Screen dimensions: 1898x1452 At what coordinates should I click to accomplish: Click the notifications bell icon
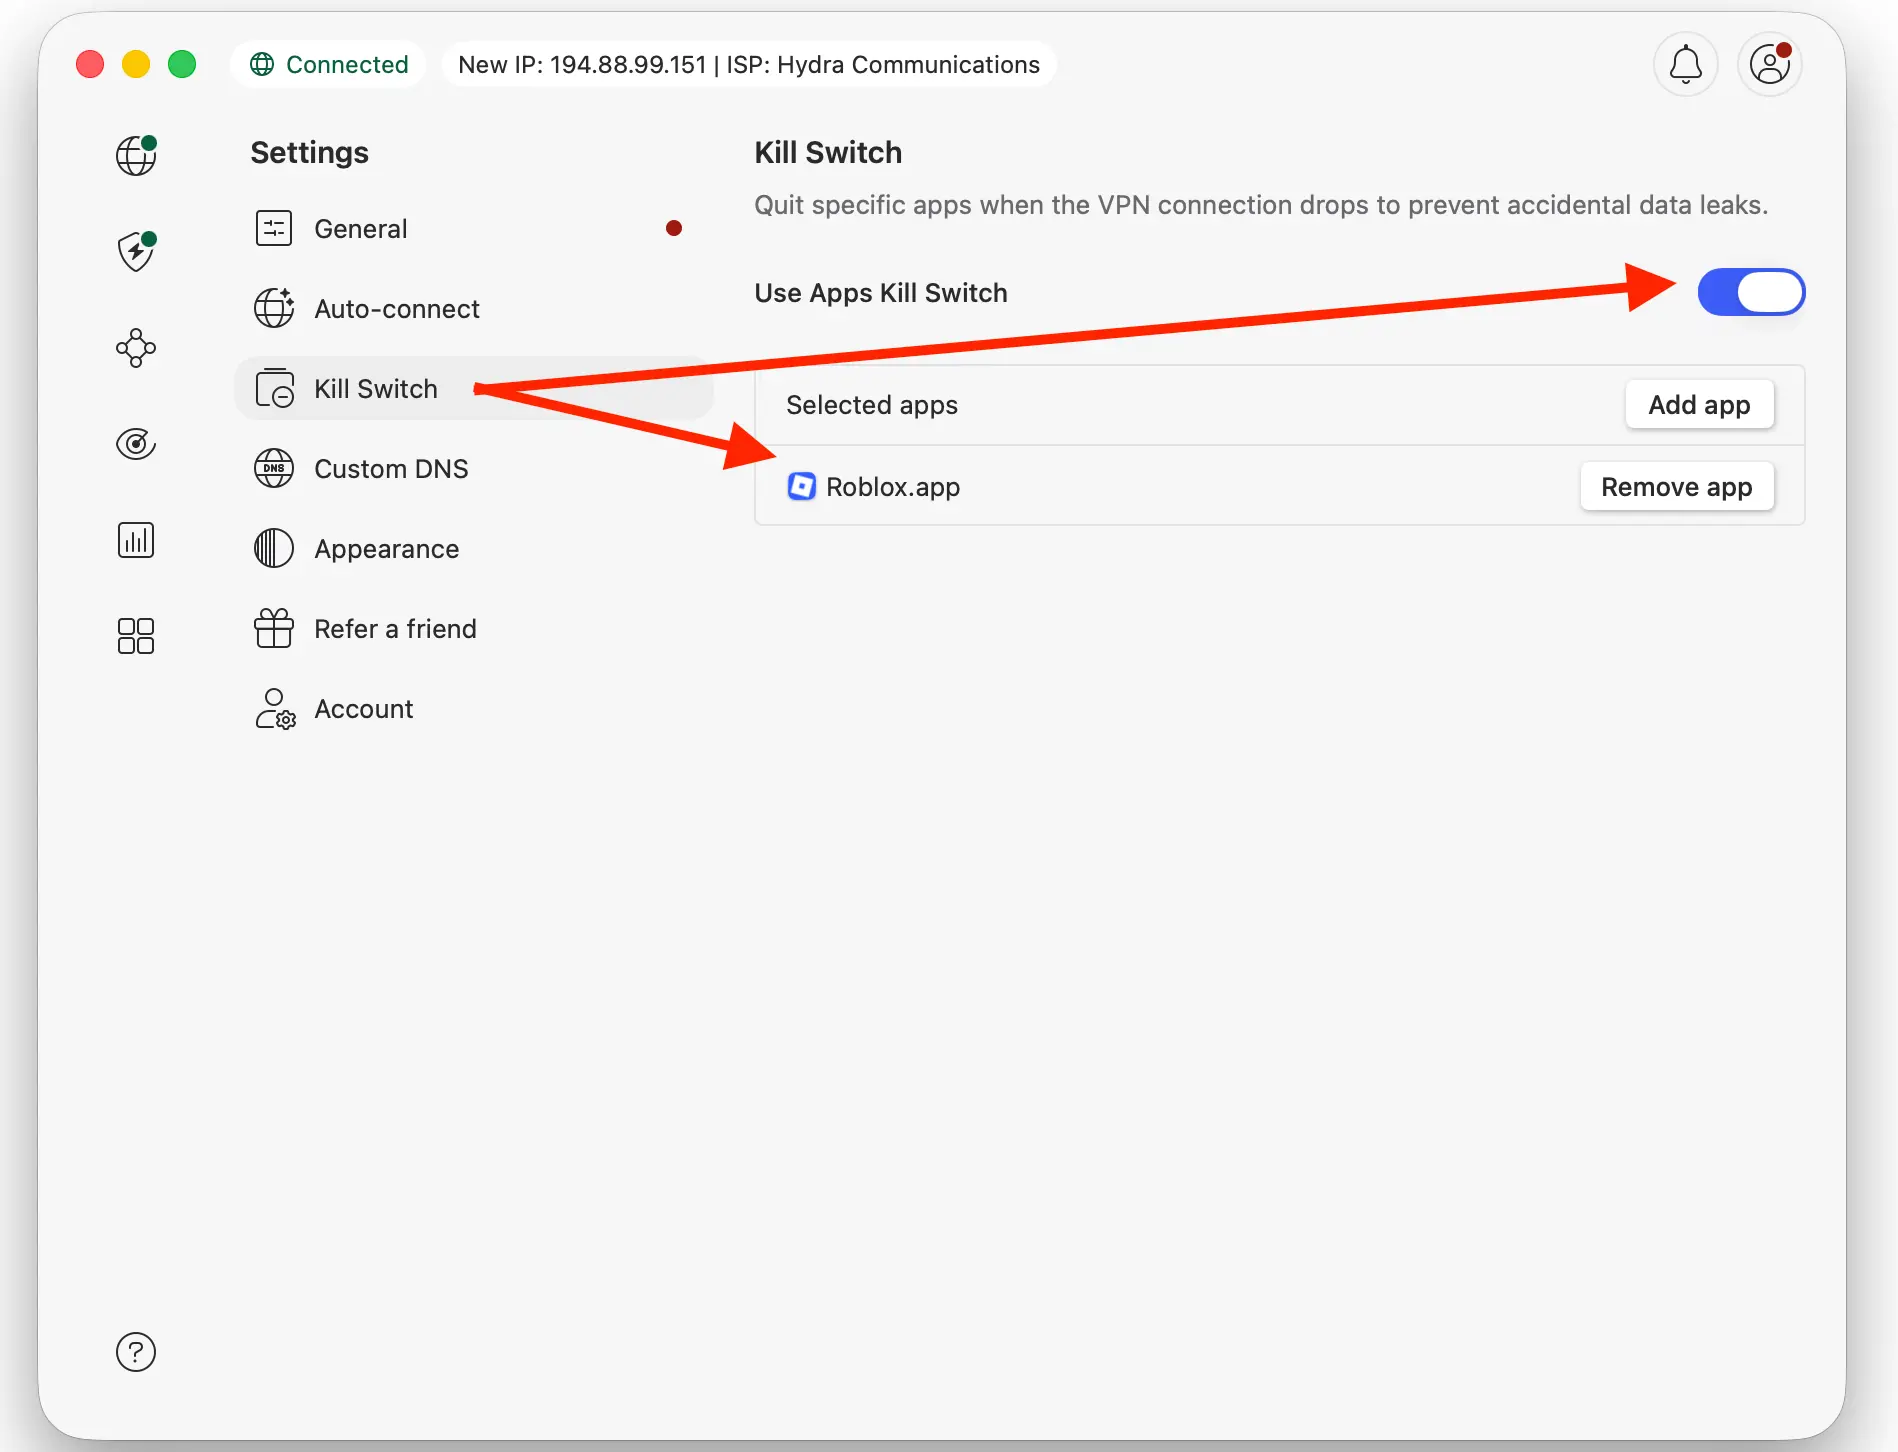pos(1685,65)
